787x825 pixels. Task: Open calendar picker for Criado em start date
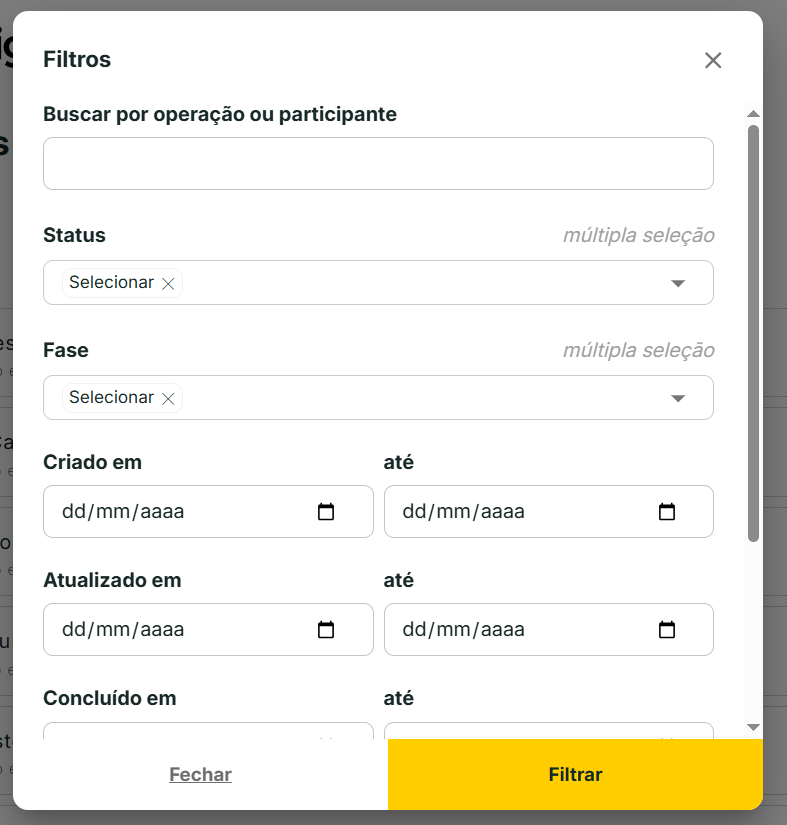(x=326, y=512)
